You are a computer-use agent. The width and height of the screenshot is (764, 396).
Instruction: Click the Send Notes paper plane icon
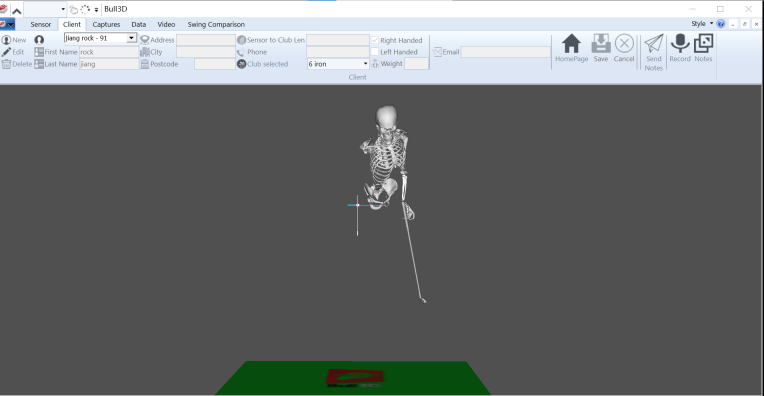[x=653, y=44]
